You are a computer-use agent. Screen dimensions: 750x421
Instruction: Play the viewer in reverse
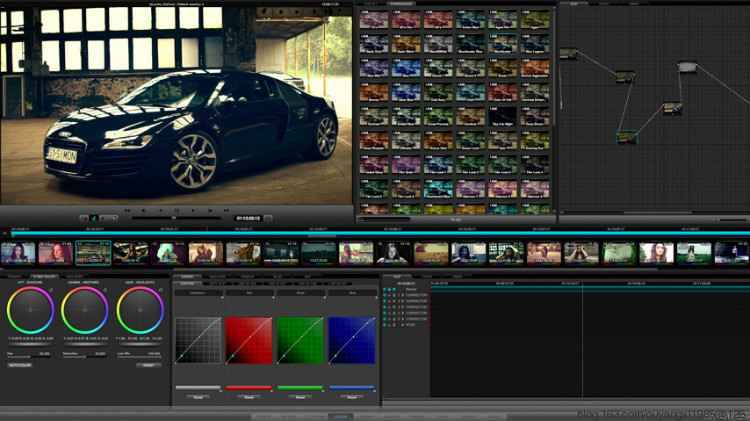pos(160,210)
